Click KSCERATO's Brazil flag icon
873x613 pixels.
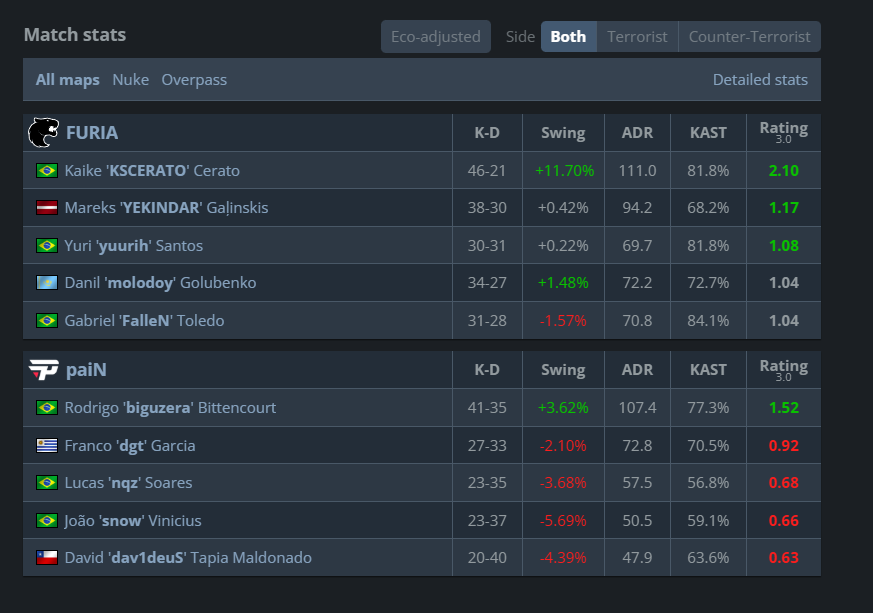pyautogui.click(x=47, y=170)
